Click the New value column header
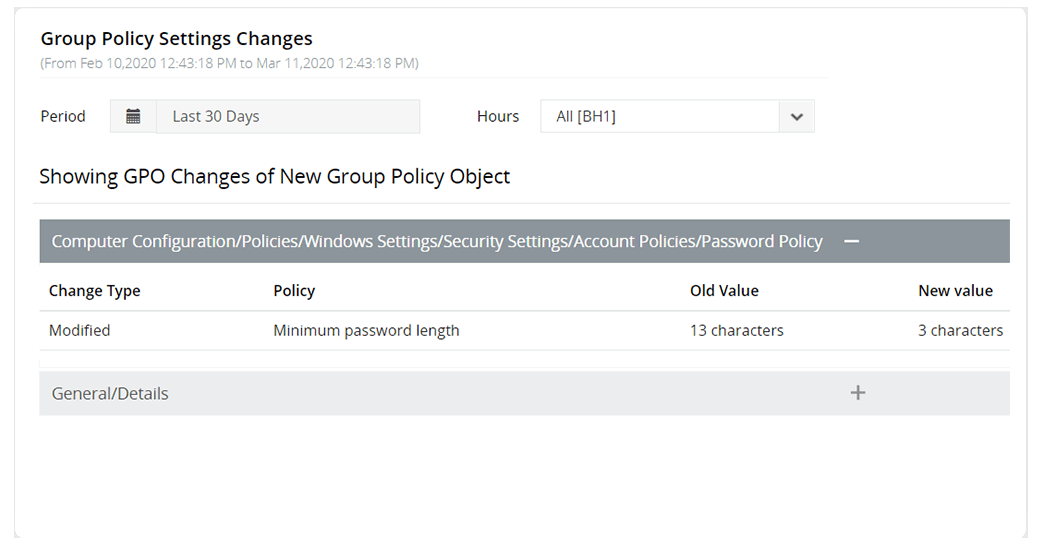 pyautogui.click(x=955, y=291)
